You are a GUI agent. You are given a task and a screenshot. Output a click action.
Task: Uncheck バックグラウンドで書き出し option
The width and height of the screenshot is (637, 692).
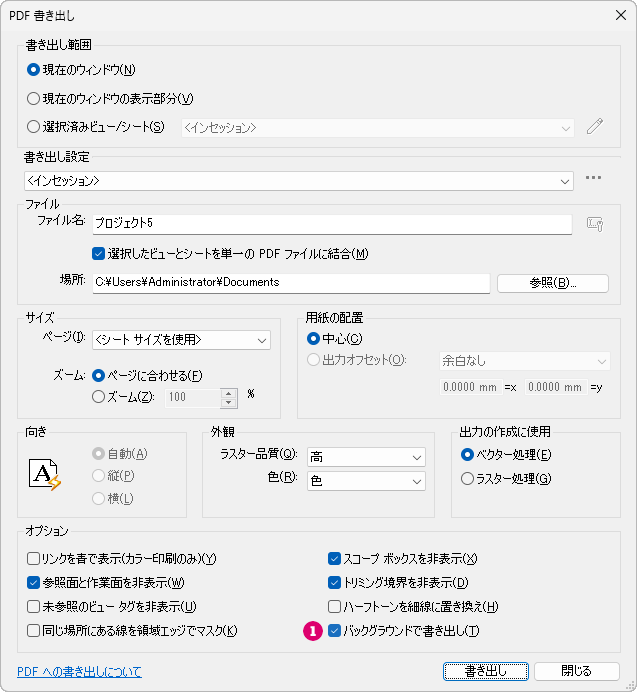tap(335, 631)
